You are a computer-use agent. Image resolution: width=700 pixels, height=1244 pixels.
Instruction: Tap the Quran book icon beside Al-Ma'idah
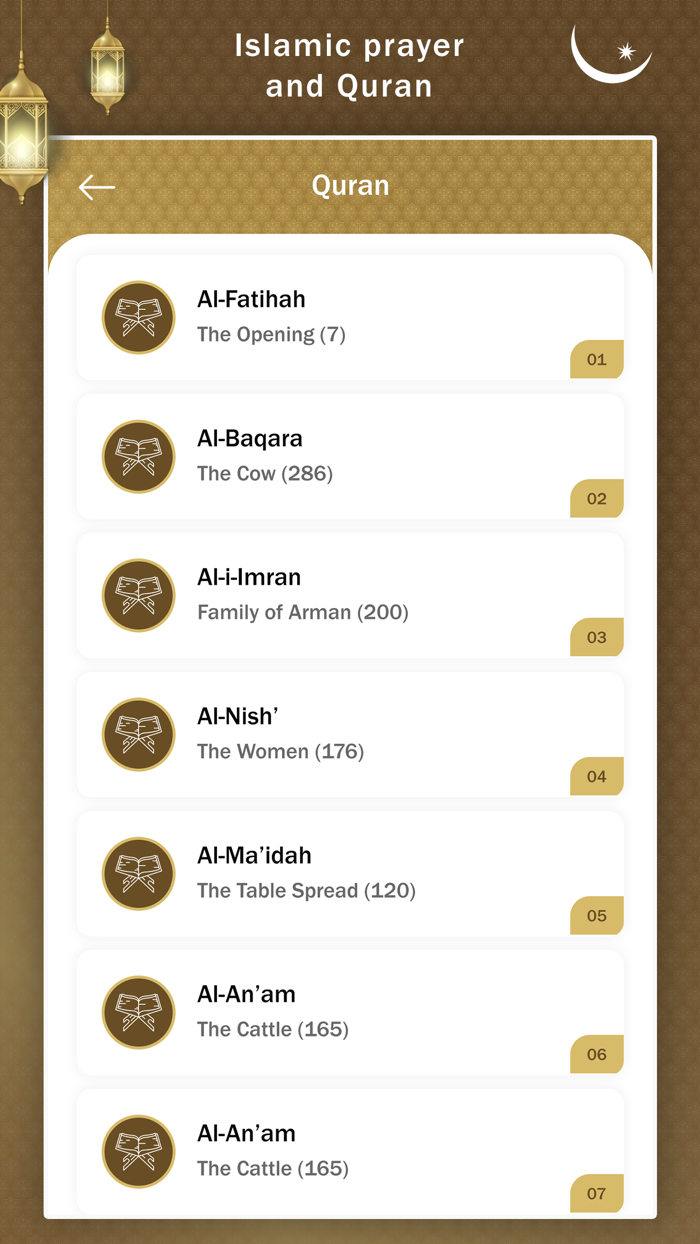coord(139,873)
